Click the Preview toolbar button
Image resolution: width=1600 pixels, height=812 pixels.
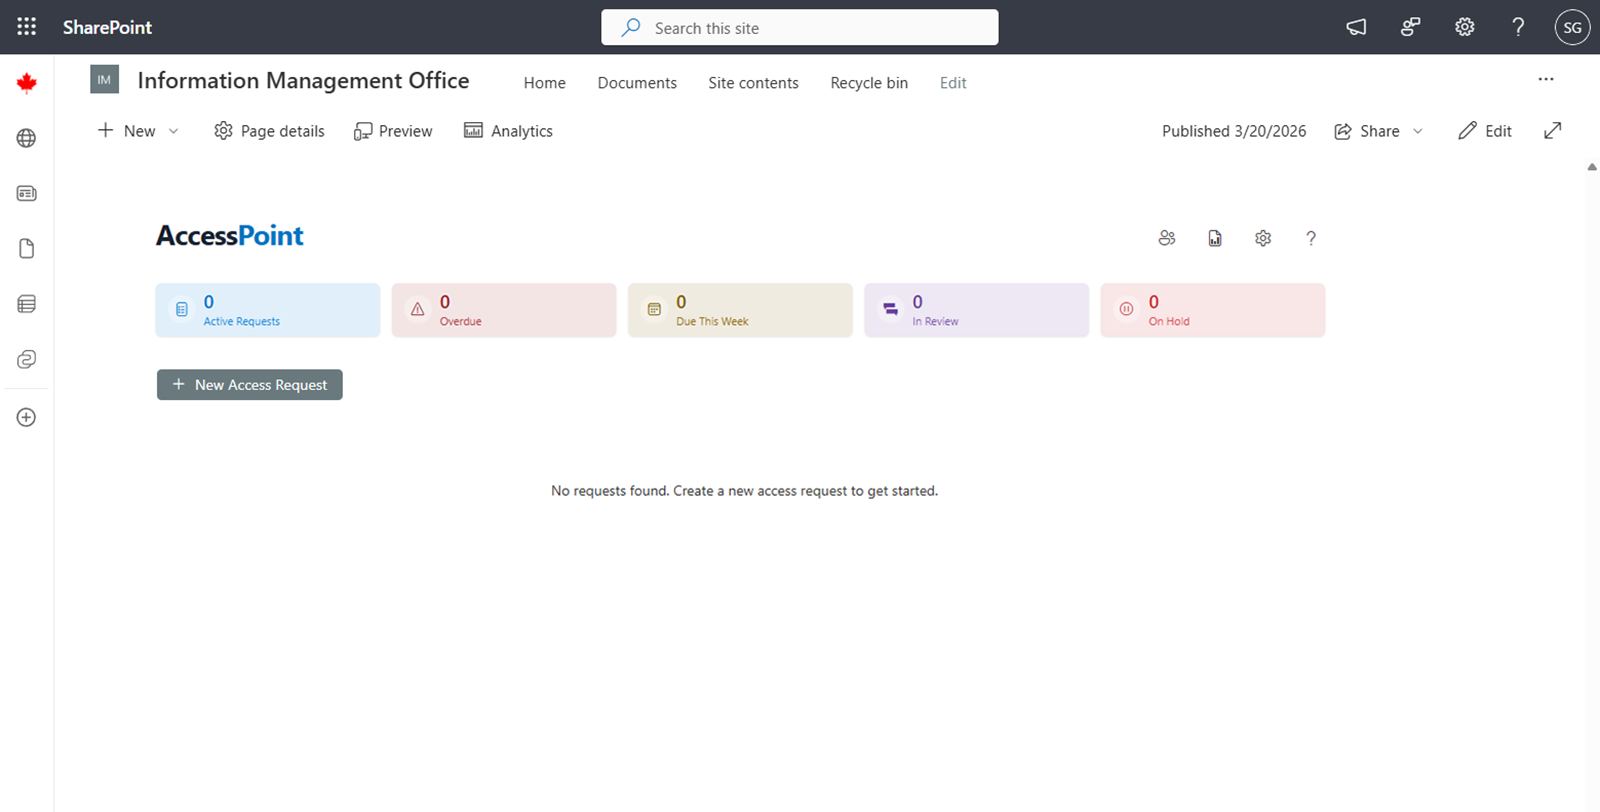click(393, 131)
